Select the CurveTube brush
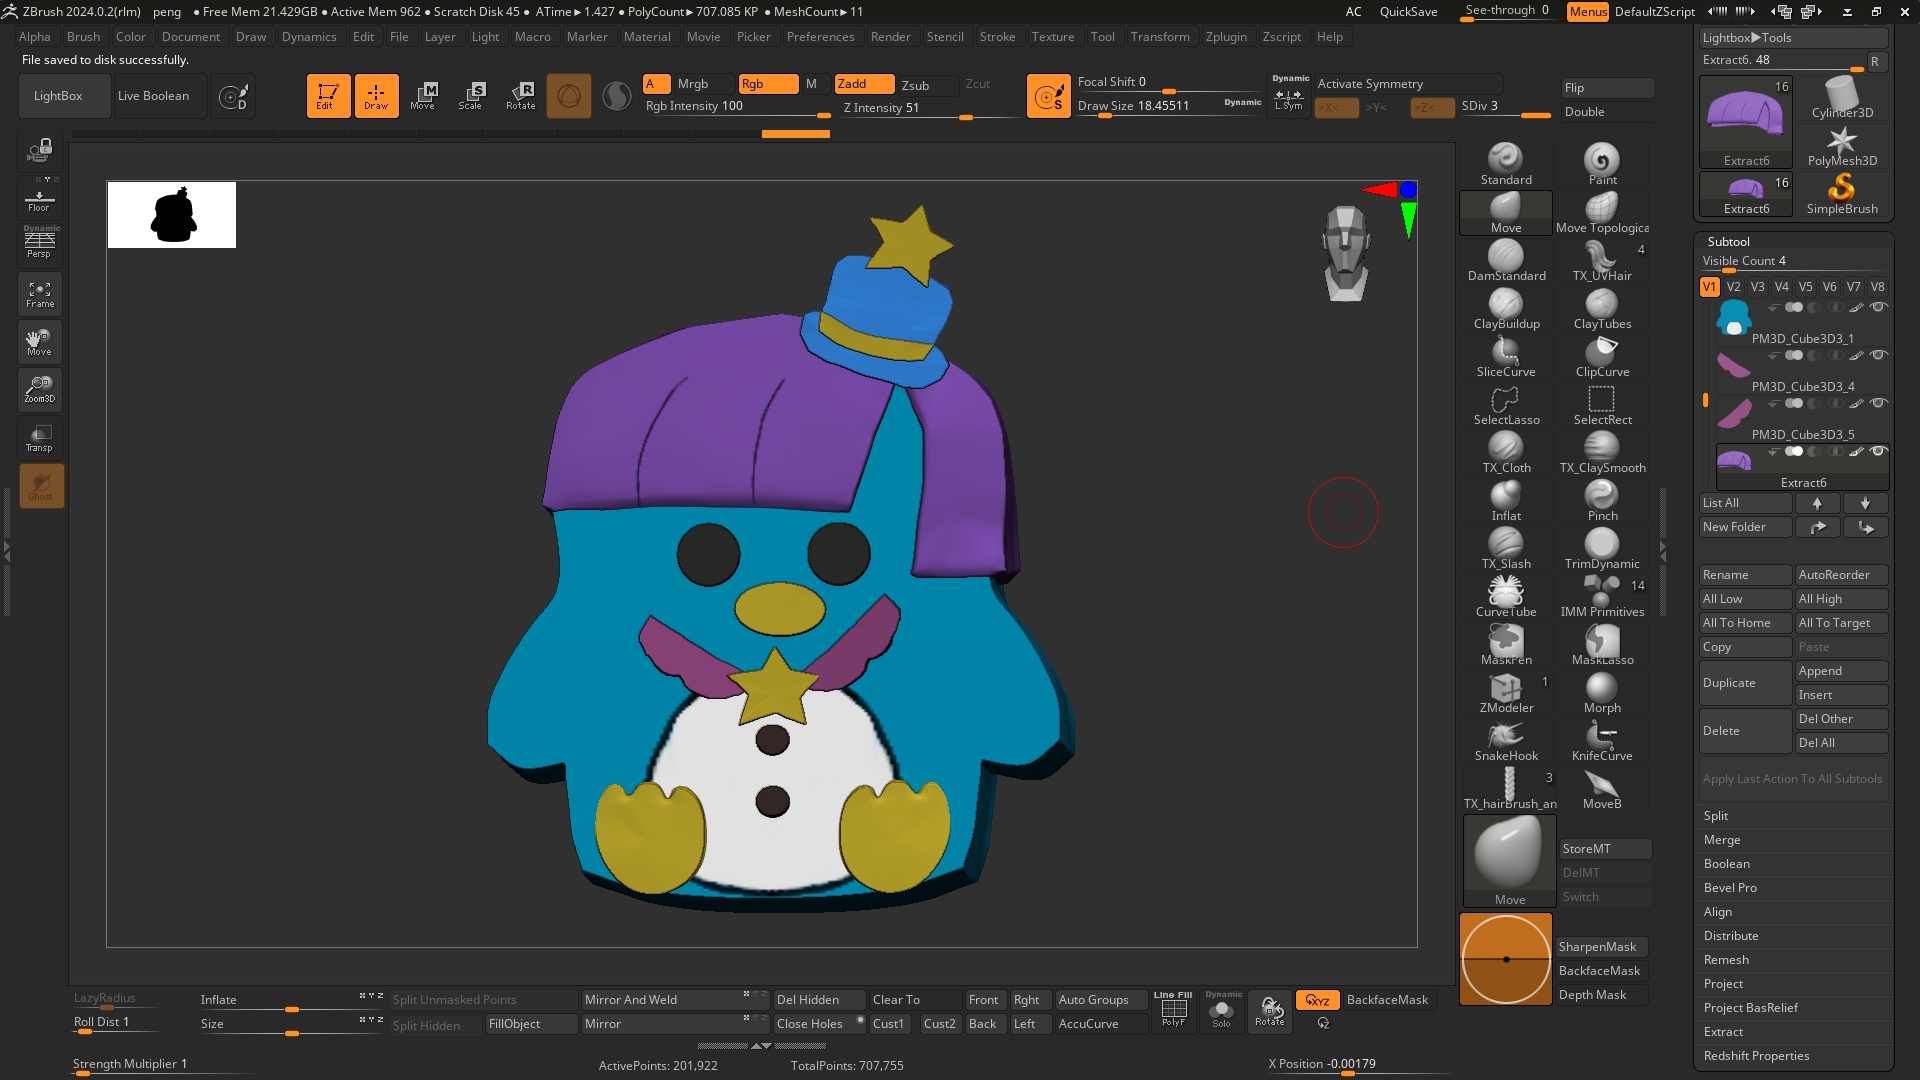The image size is (1920, 1080). (x=1505, y=597)
